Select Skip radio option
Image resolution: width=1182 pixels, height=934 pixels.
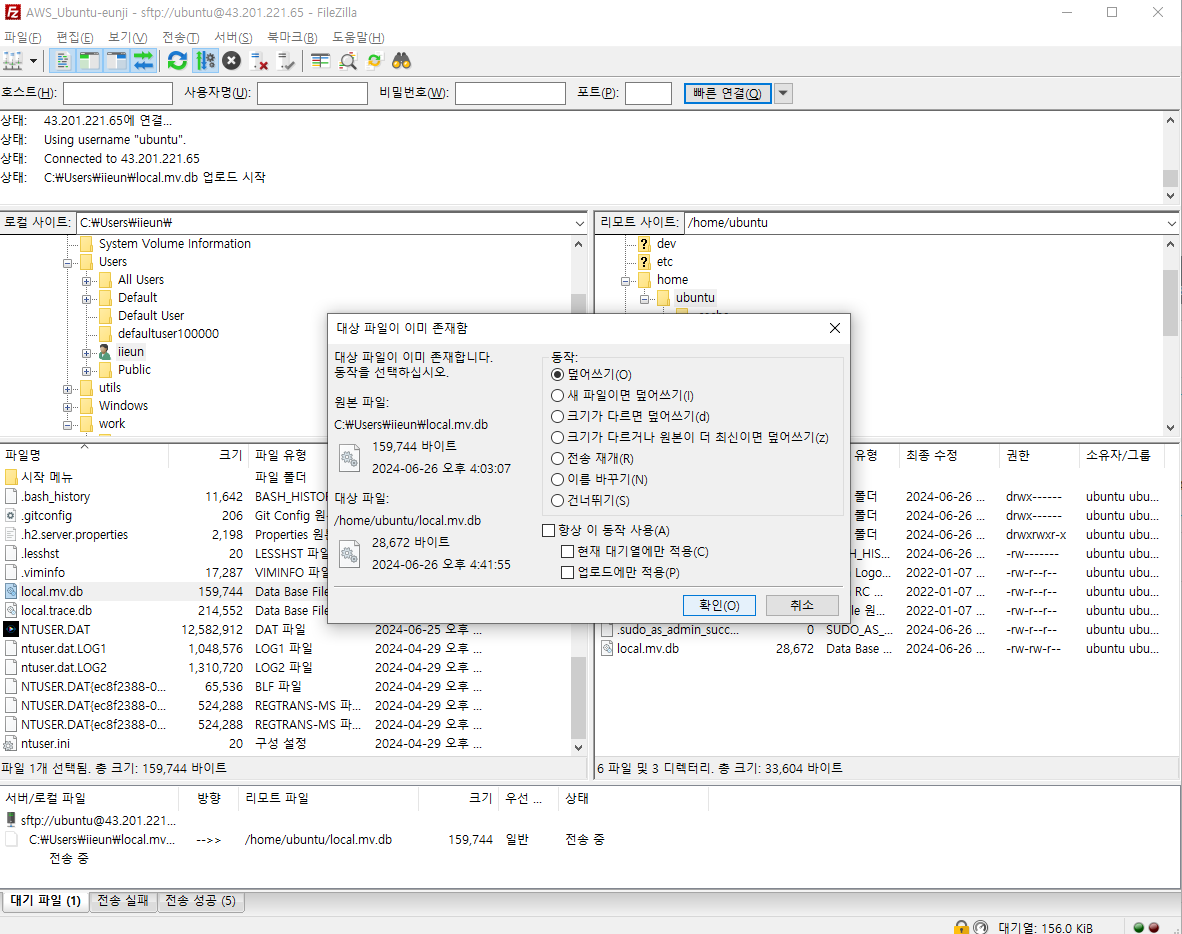(557, 501)
